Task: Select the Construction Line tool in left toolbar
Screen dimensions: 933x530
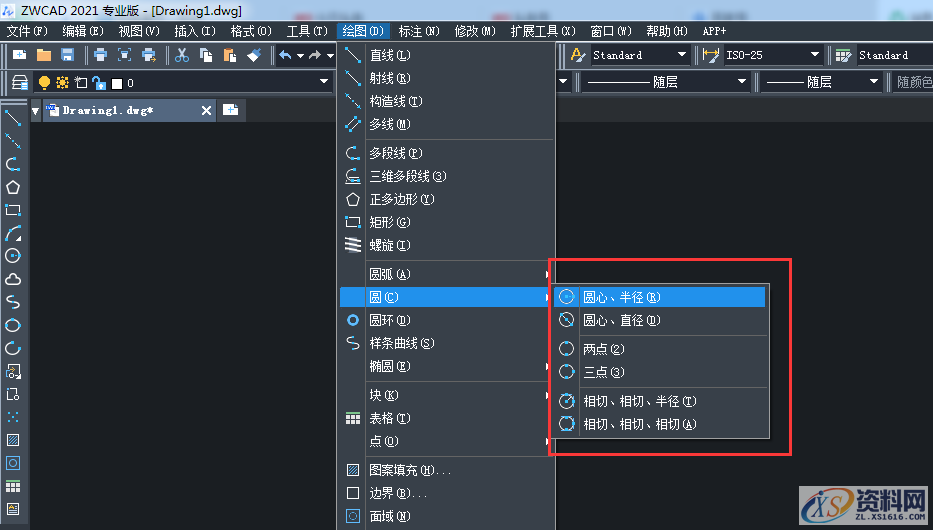Action: [13, 141]
